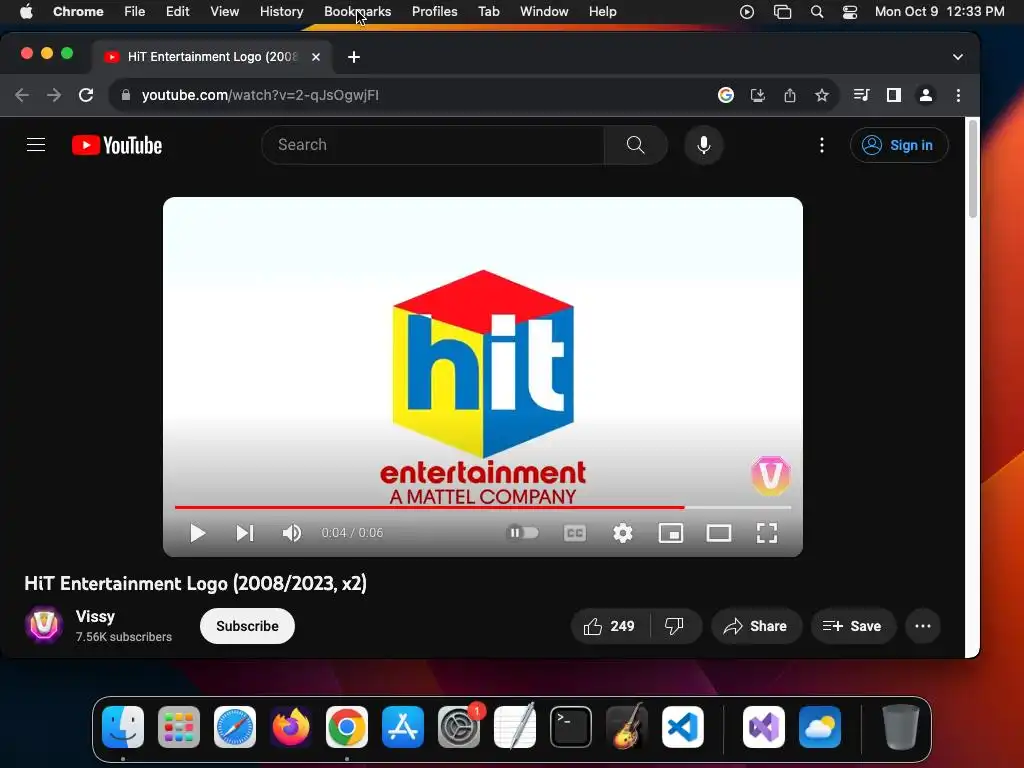Expand the tab search chevron

tap(957, 57)
